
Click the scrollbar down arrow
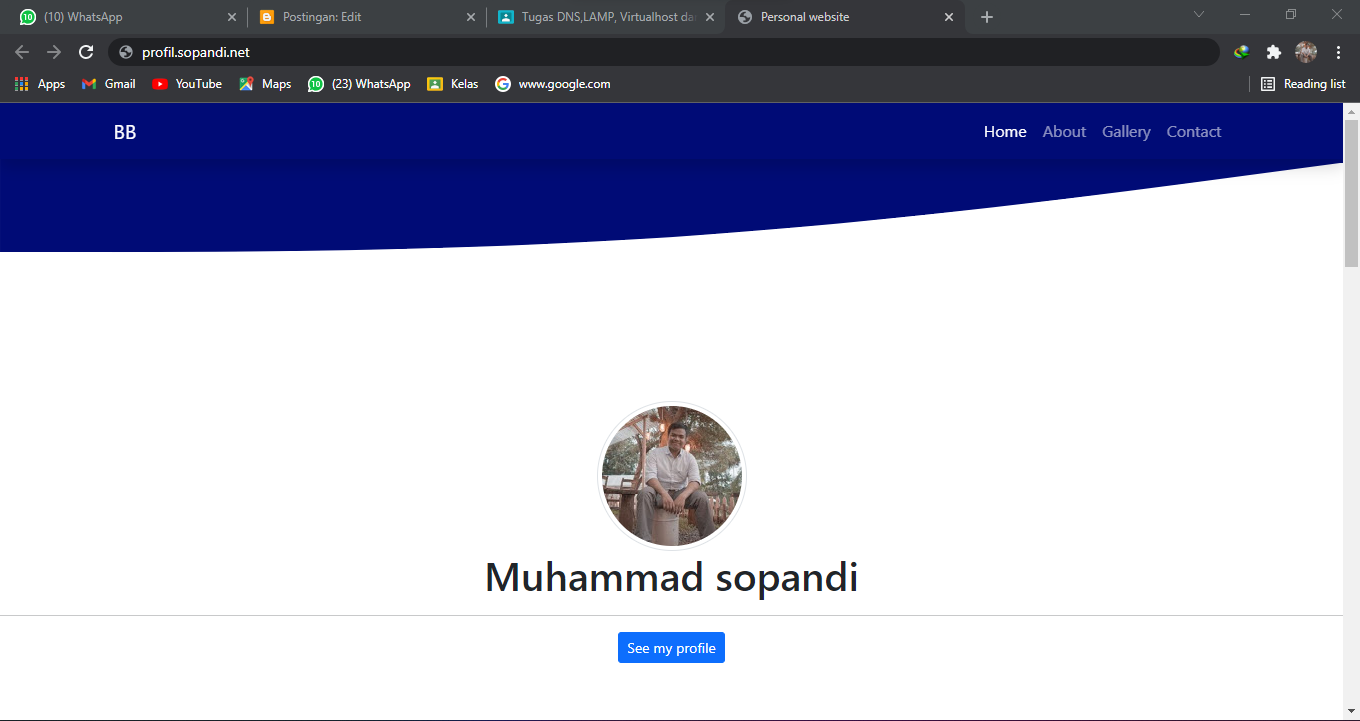tap(1351, 712)
